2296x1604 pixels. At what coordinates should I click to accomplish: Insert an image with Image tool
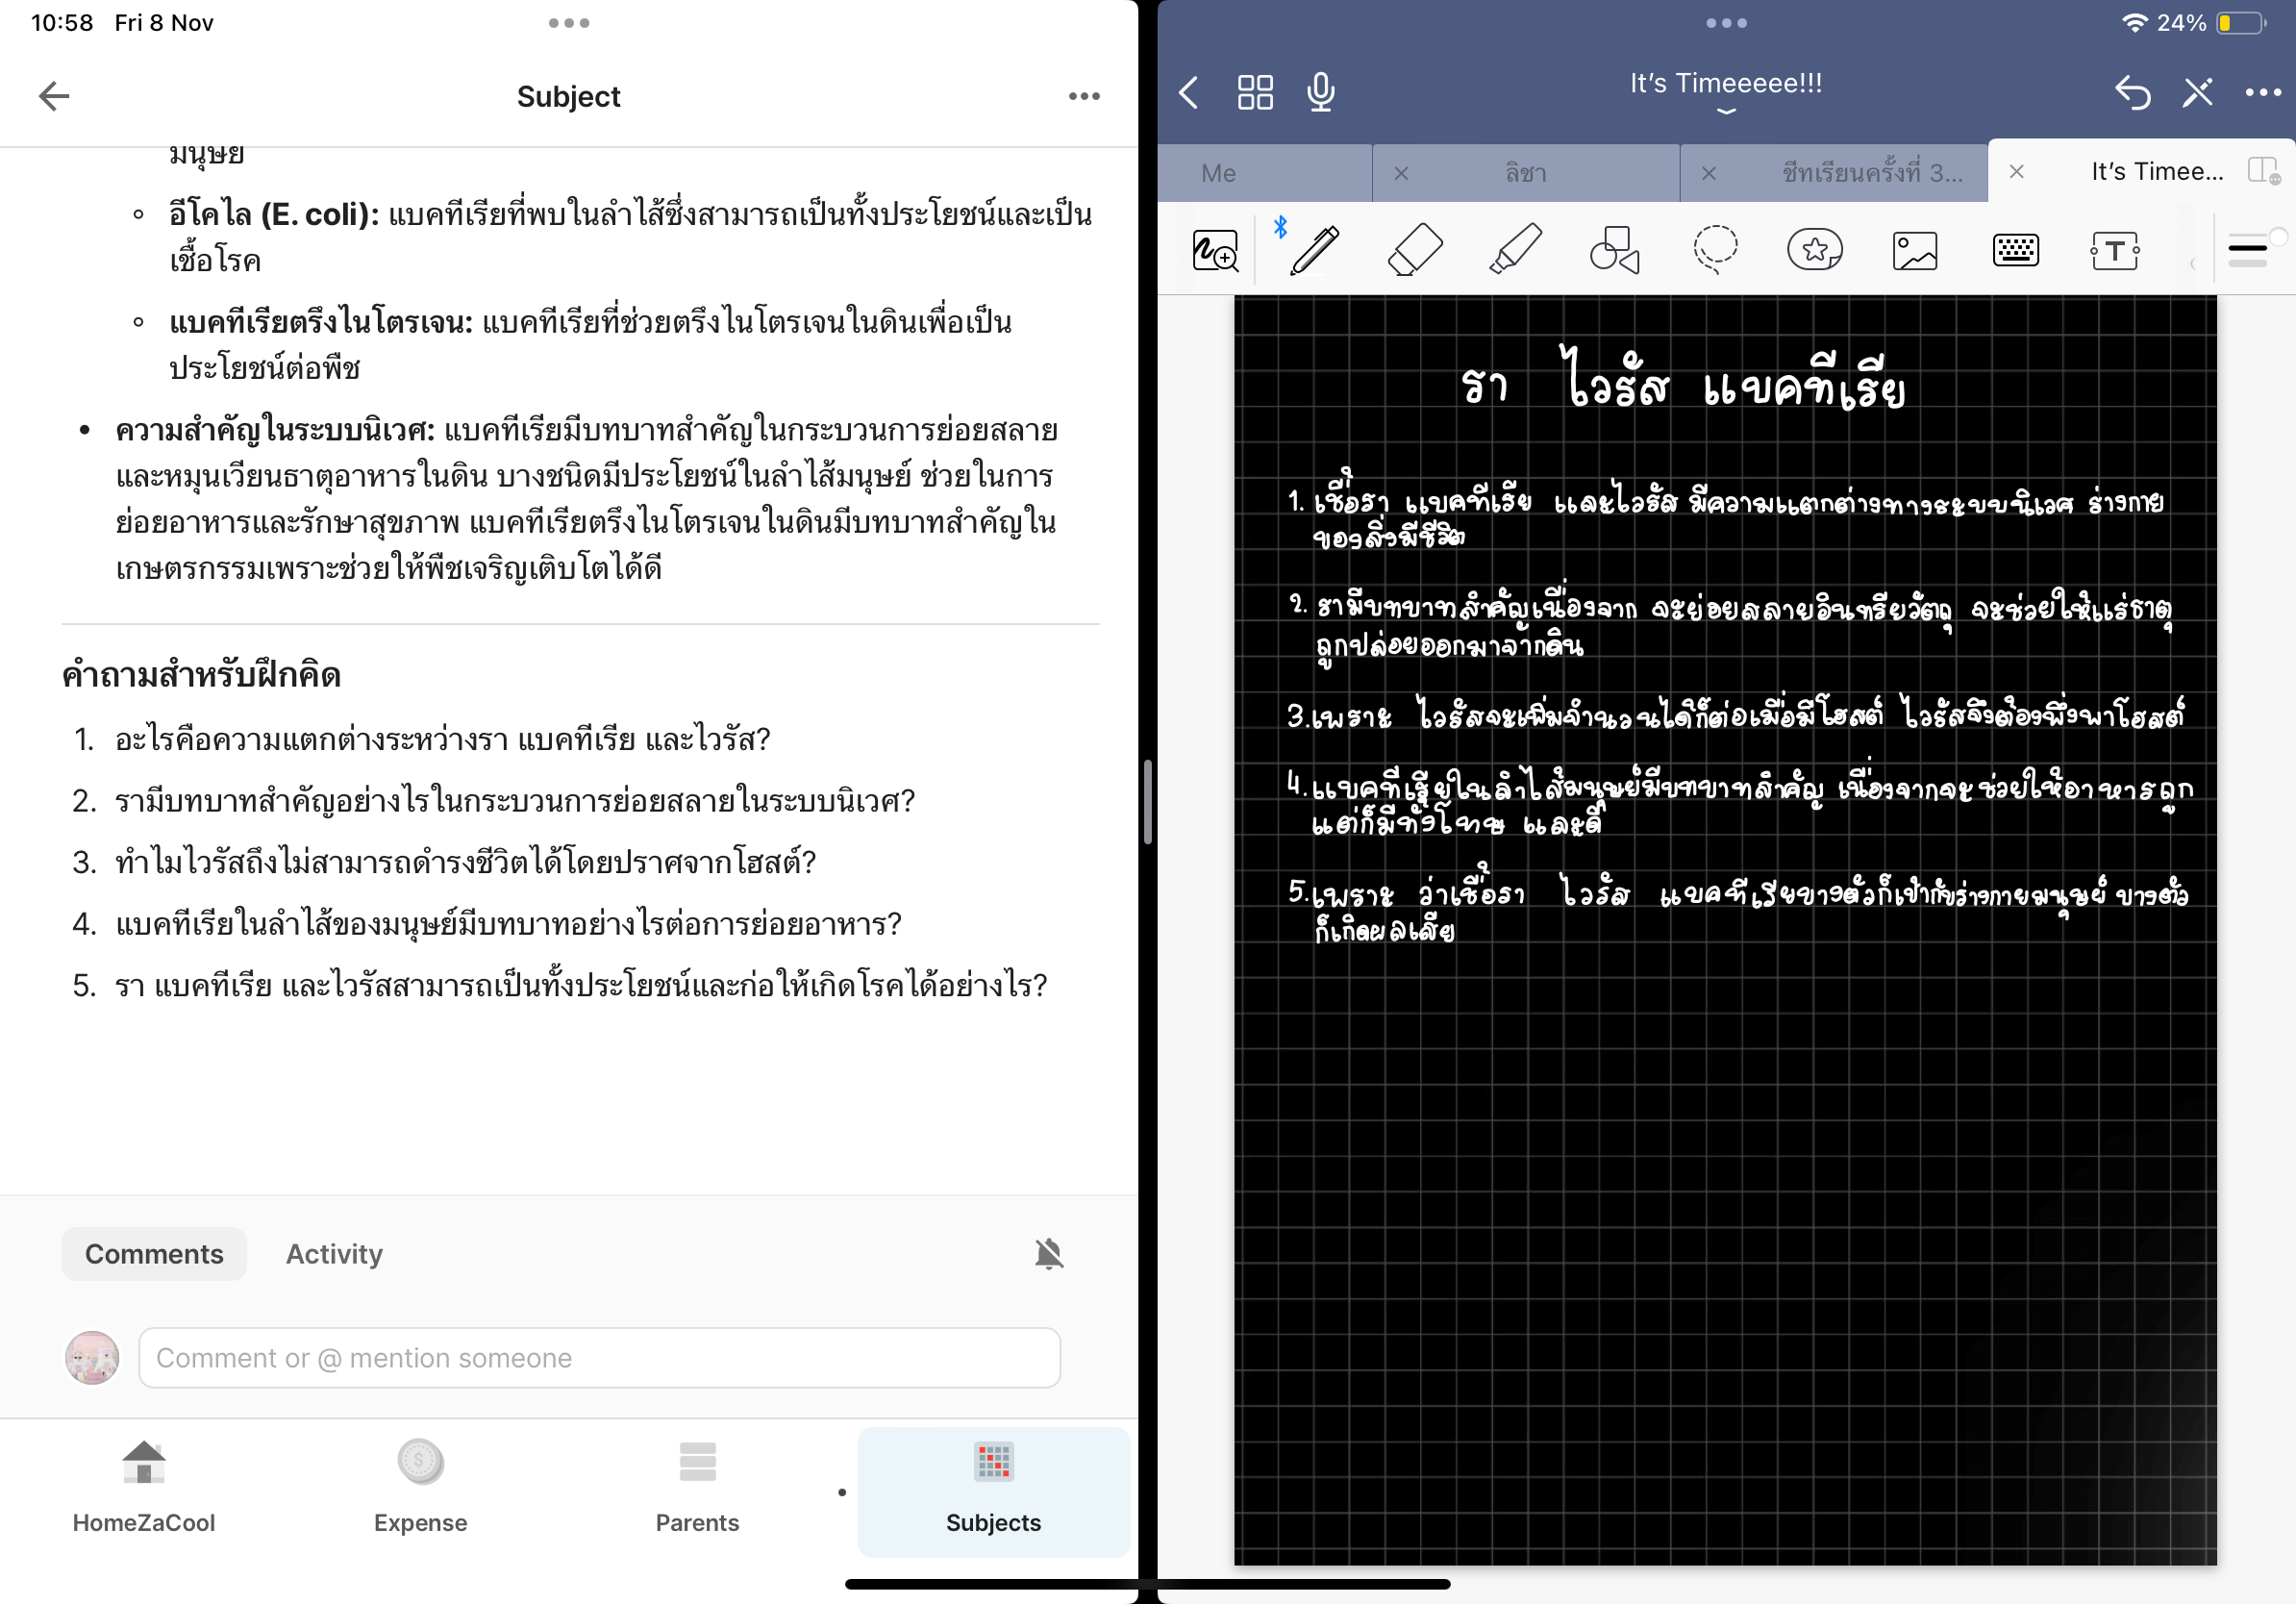coord(1914,250)
